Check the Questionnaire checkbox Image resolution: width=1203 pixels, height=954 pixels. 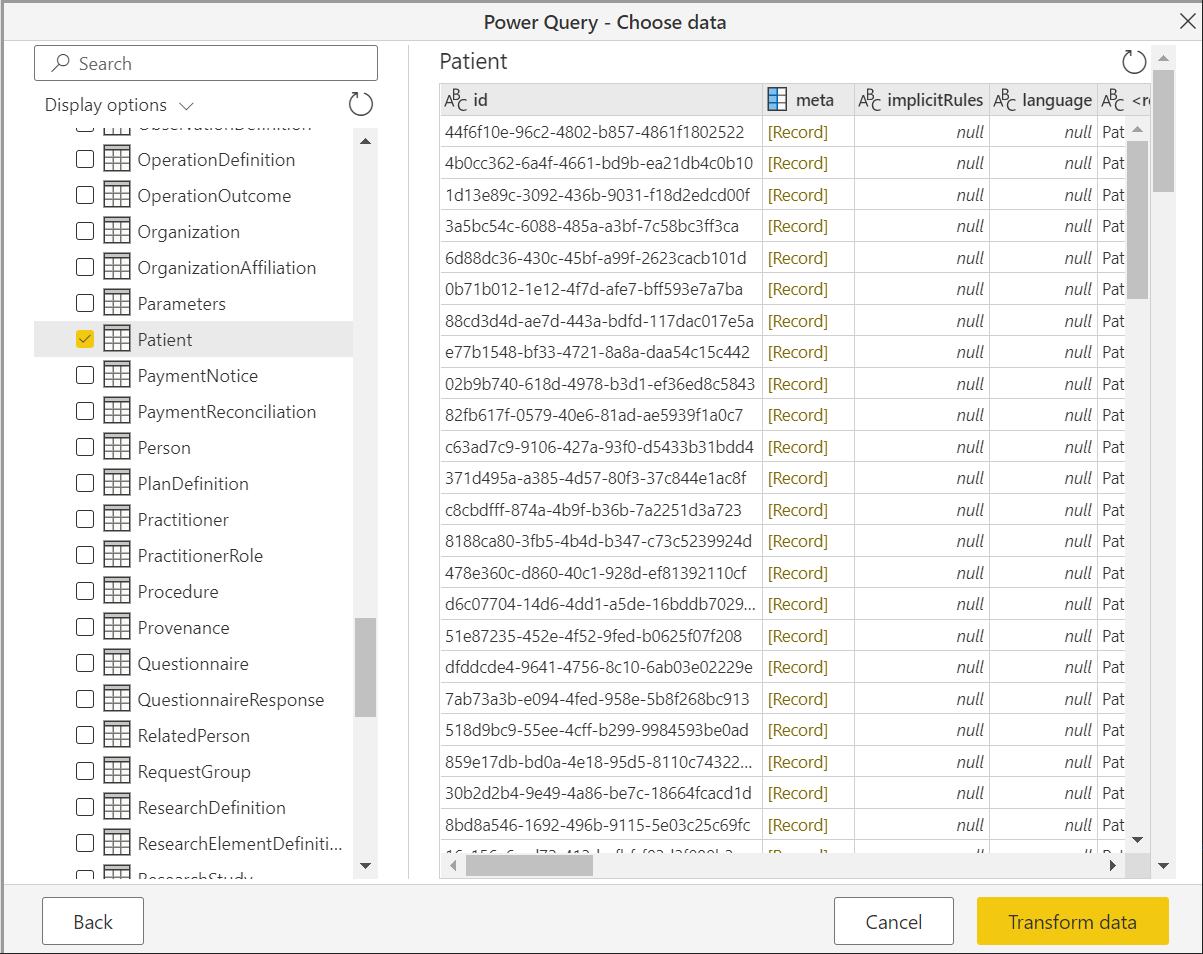[x=85, y=663]
